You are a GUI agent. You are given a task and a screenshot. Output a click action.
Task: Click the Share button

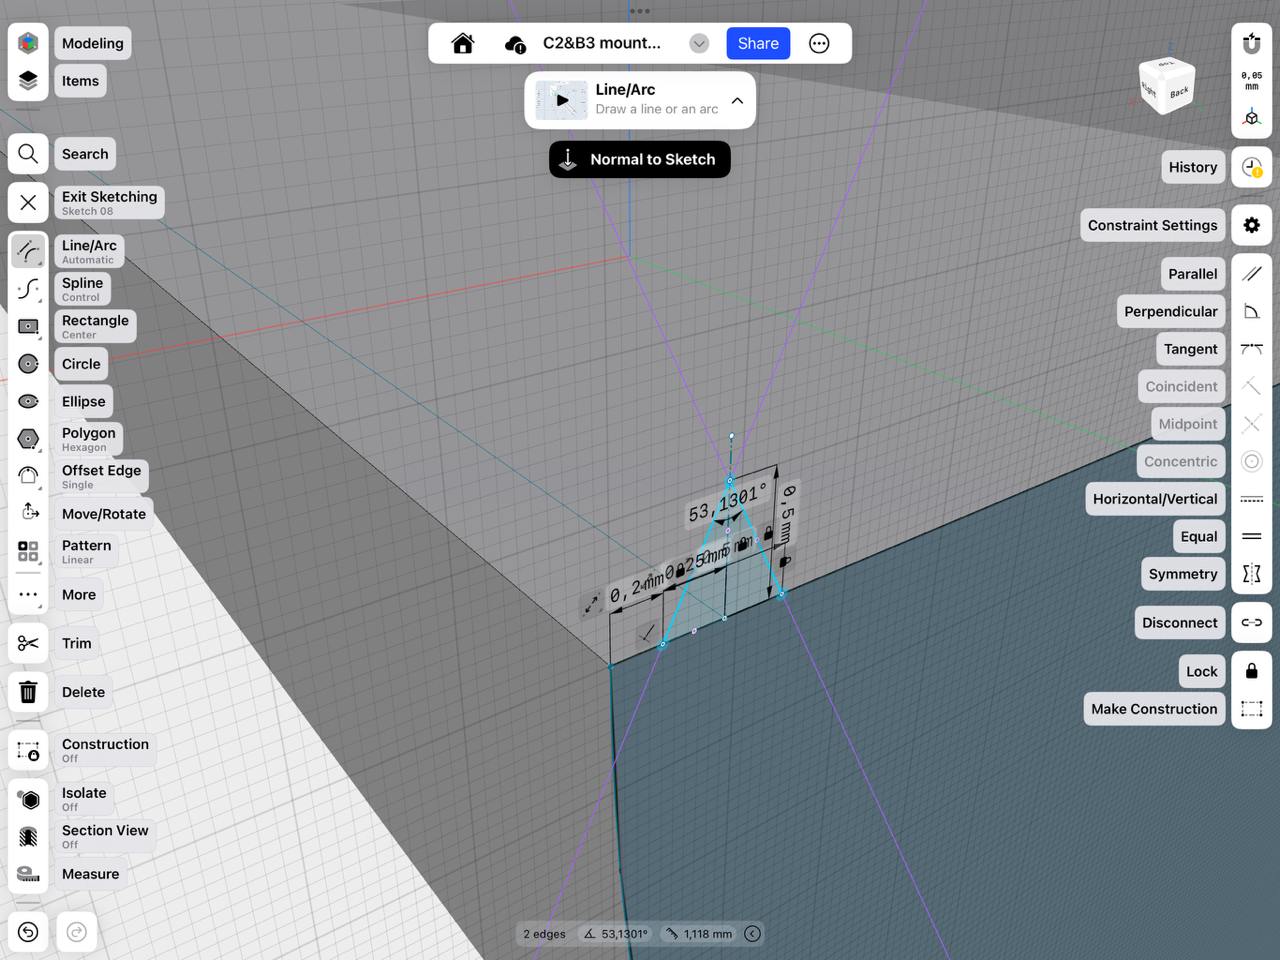(x=757, y=43)
